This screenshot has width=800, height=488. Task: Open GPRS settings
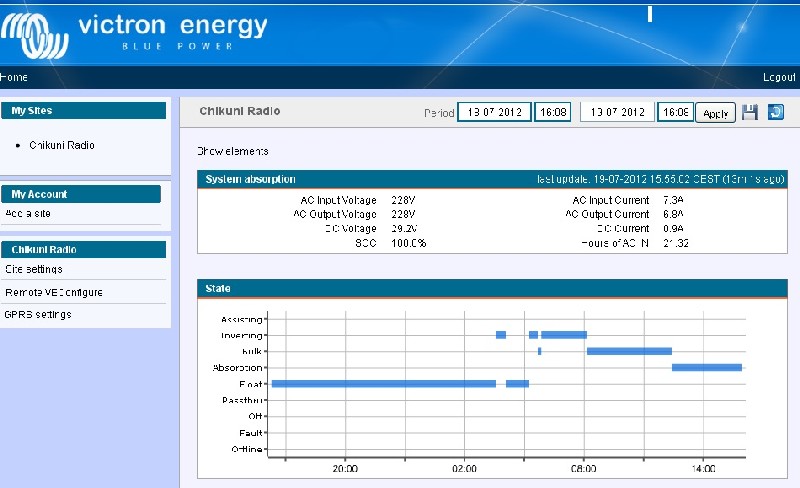(x=38, y=314)
